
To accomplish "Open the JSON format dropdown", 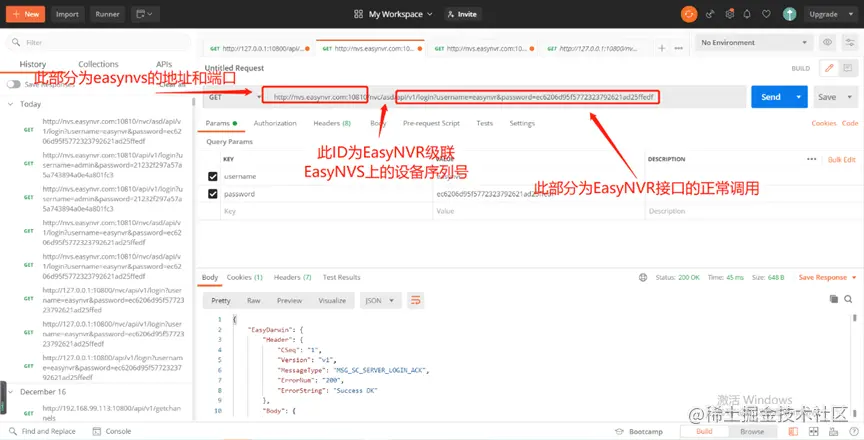I will 380,301.
